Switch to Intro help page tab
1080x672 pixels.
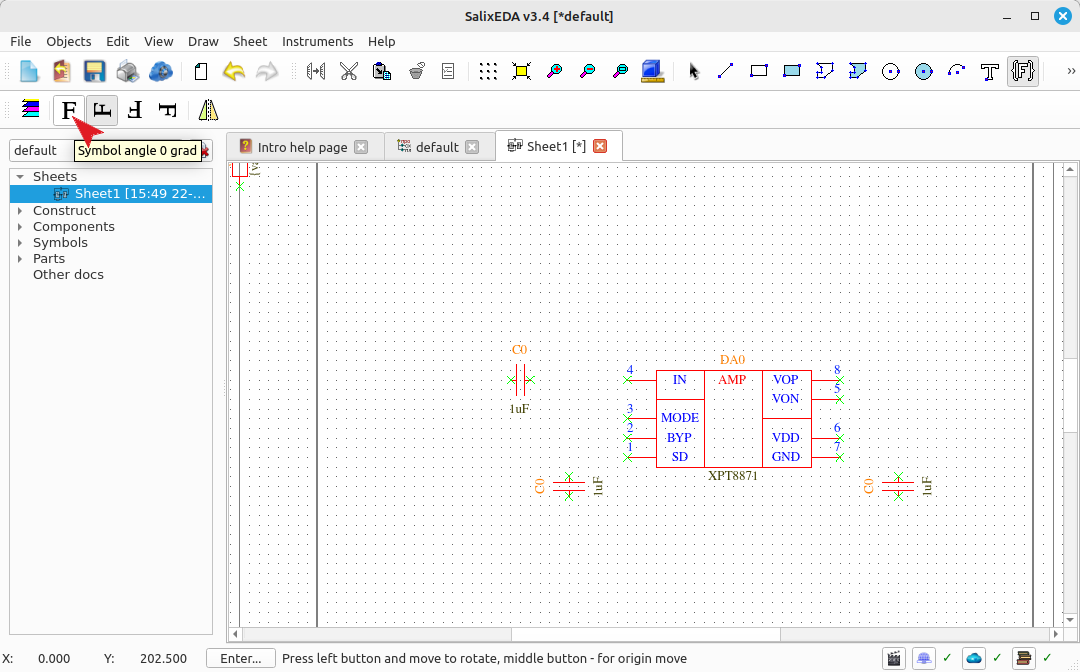pyautogui.click(x=302, y=147)
